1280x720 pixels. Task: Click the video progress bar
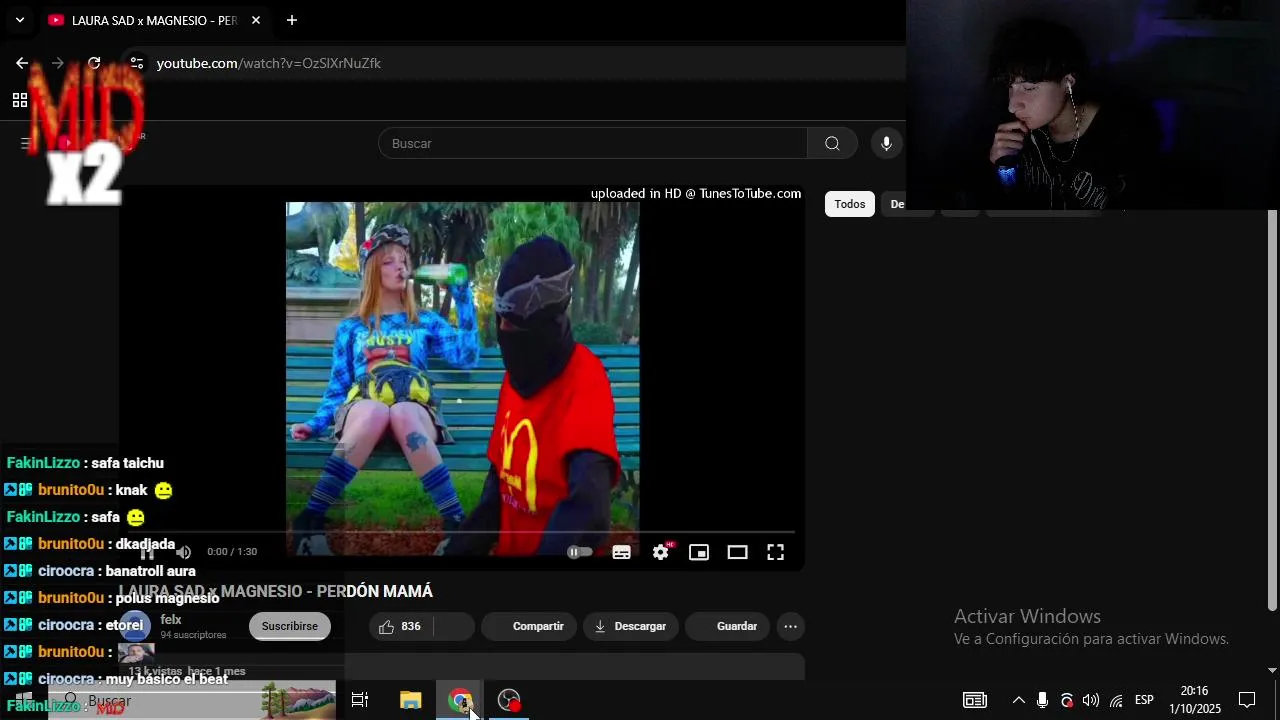coord(462,533)
